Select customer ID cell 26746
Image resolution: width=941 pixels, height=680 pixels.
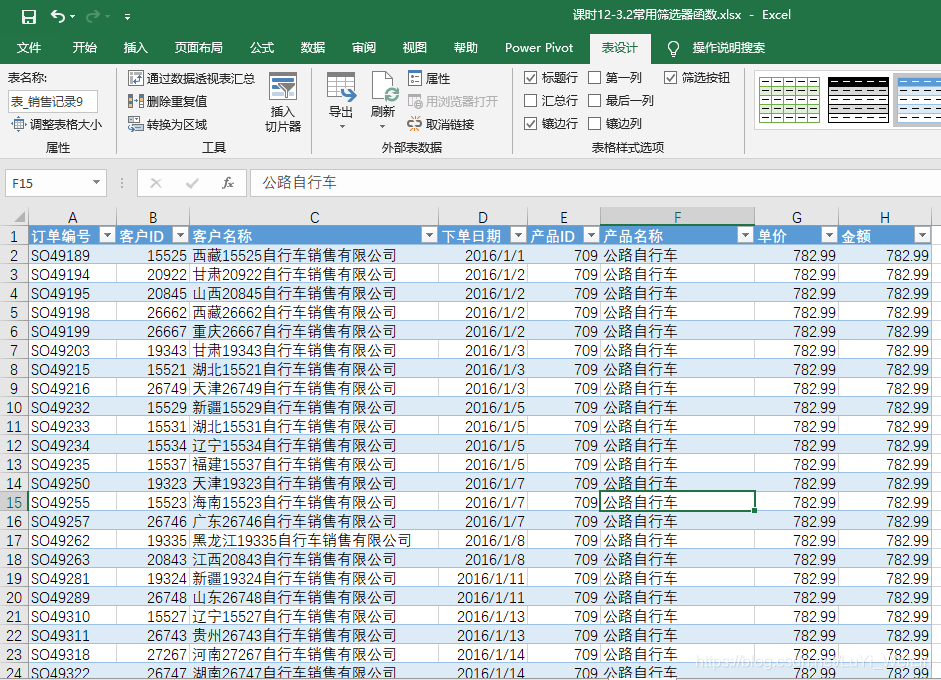(153, 522)
